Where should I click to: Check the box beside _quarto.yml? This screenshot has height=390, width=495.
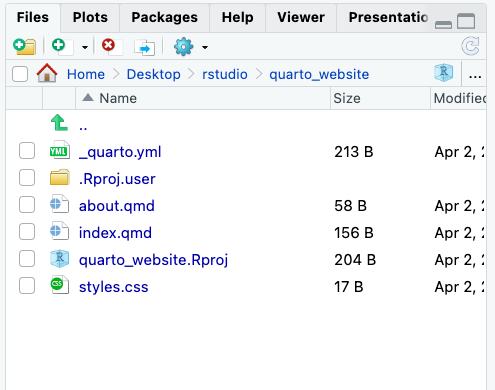tap(27, 151)
